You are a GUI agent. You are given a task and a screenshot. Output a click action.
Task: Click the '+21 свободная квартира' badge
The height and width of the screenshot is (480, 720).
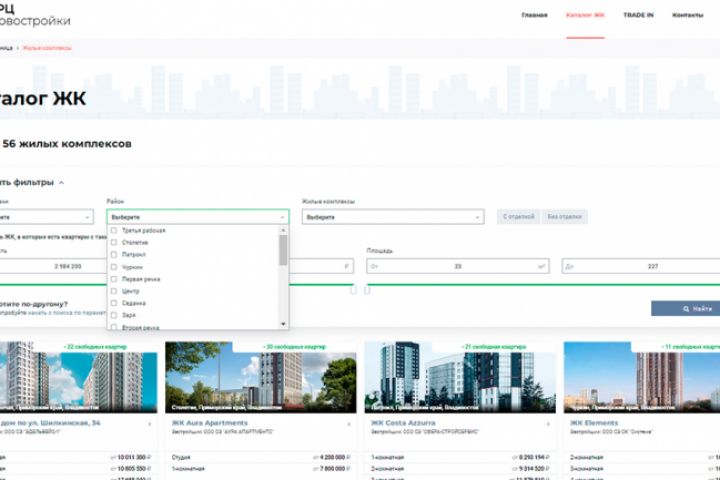pyautogui.click(x=494, y=347)
